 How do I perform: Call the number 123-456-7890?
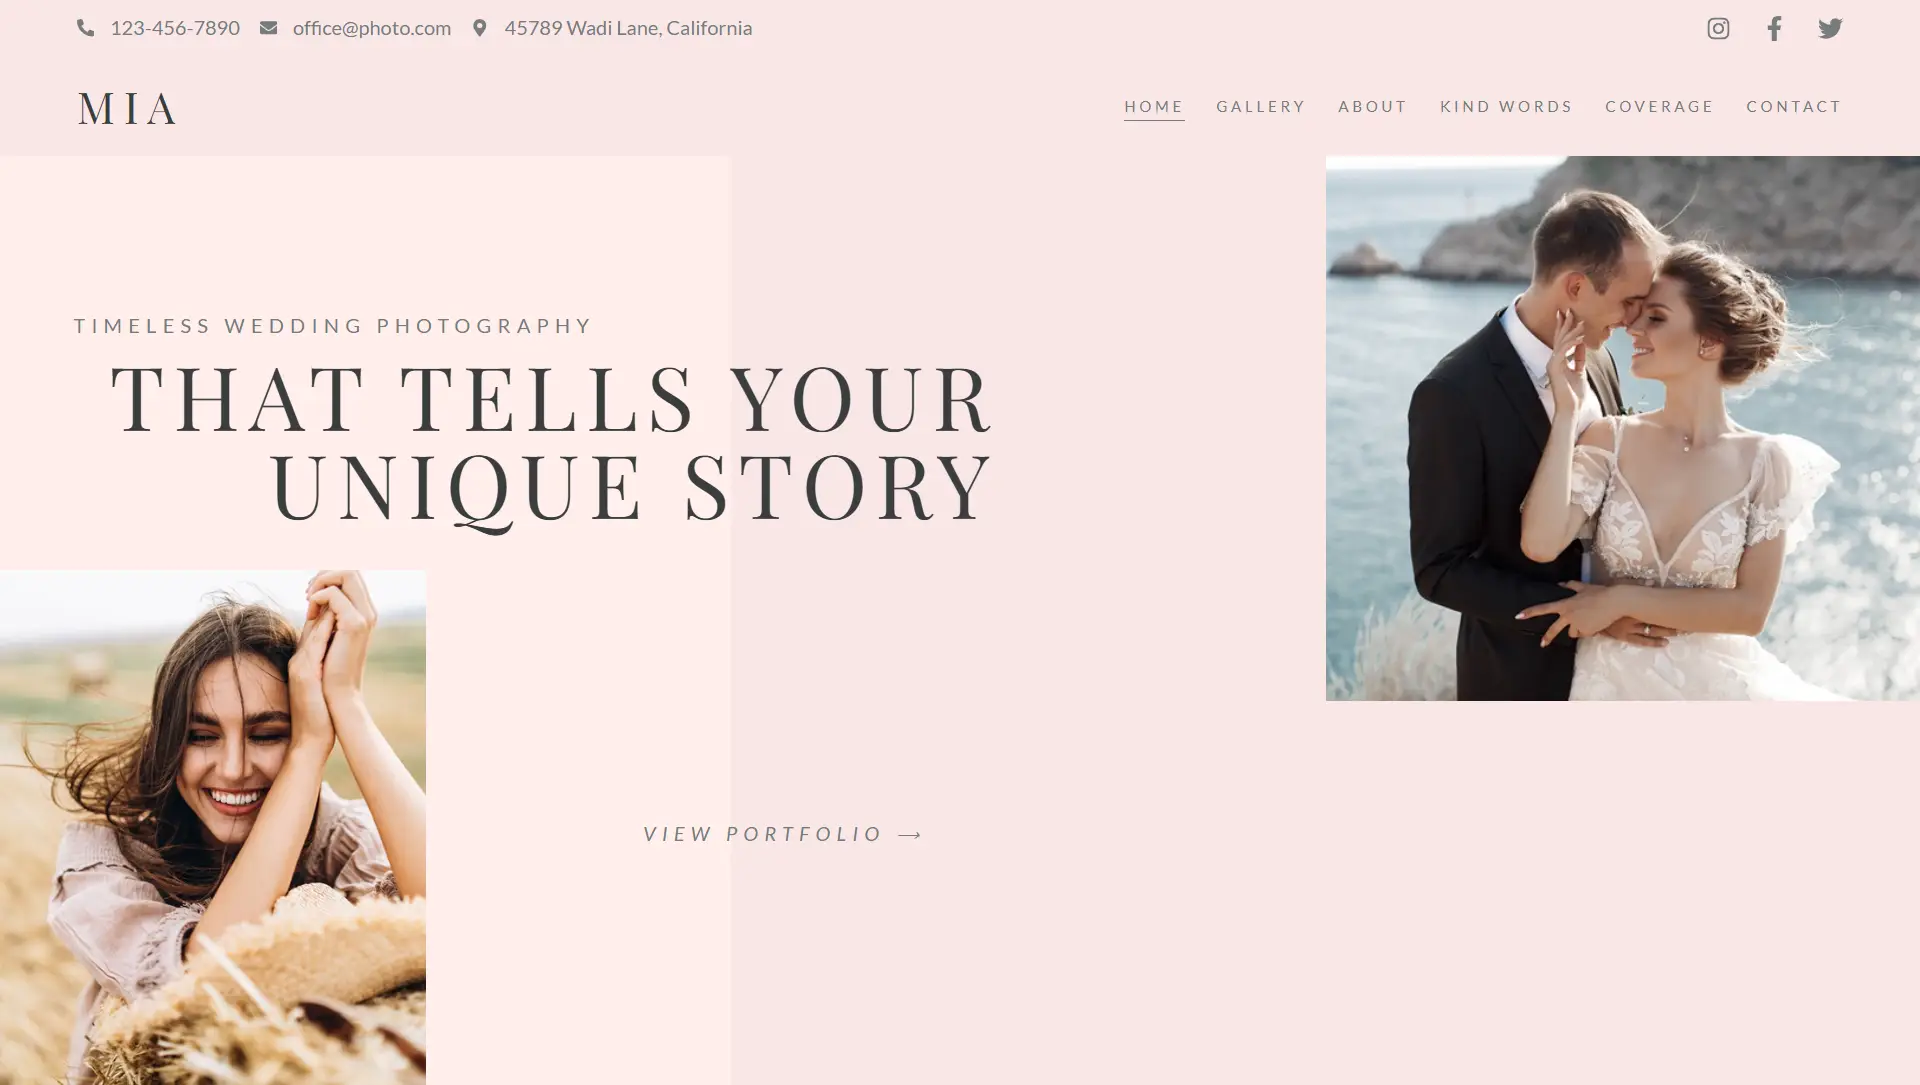tap(175, 28)
